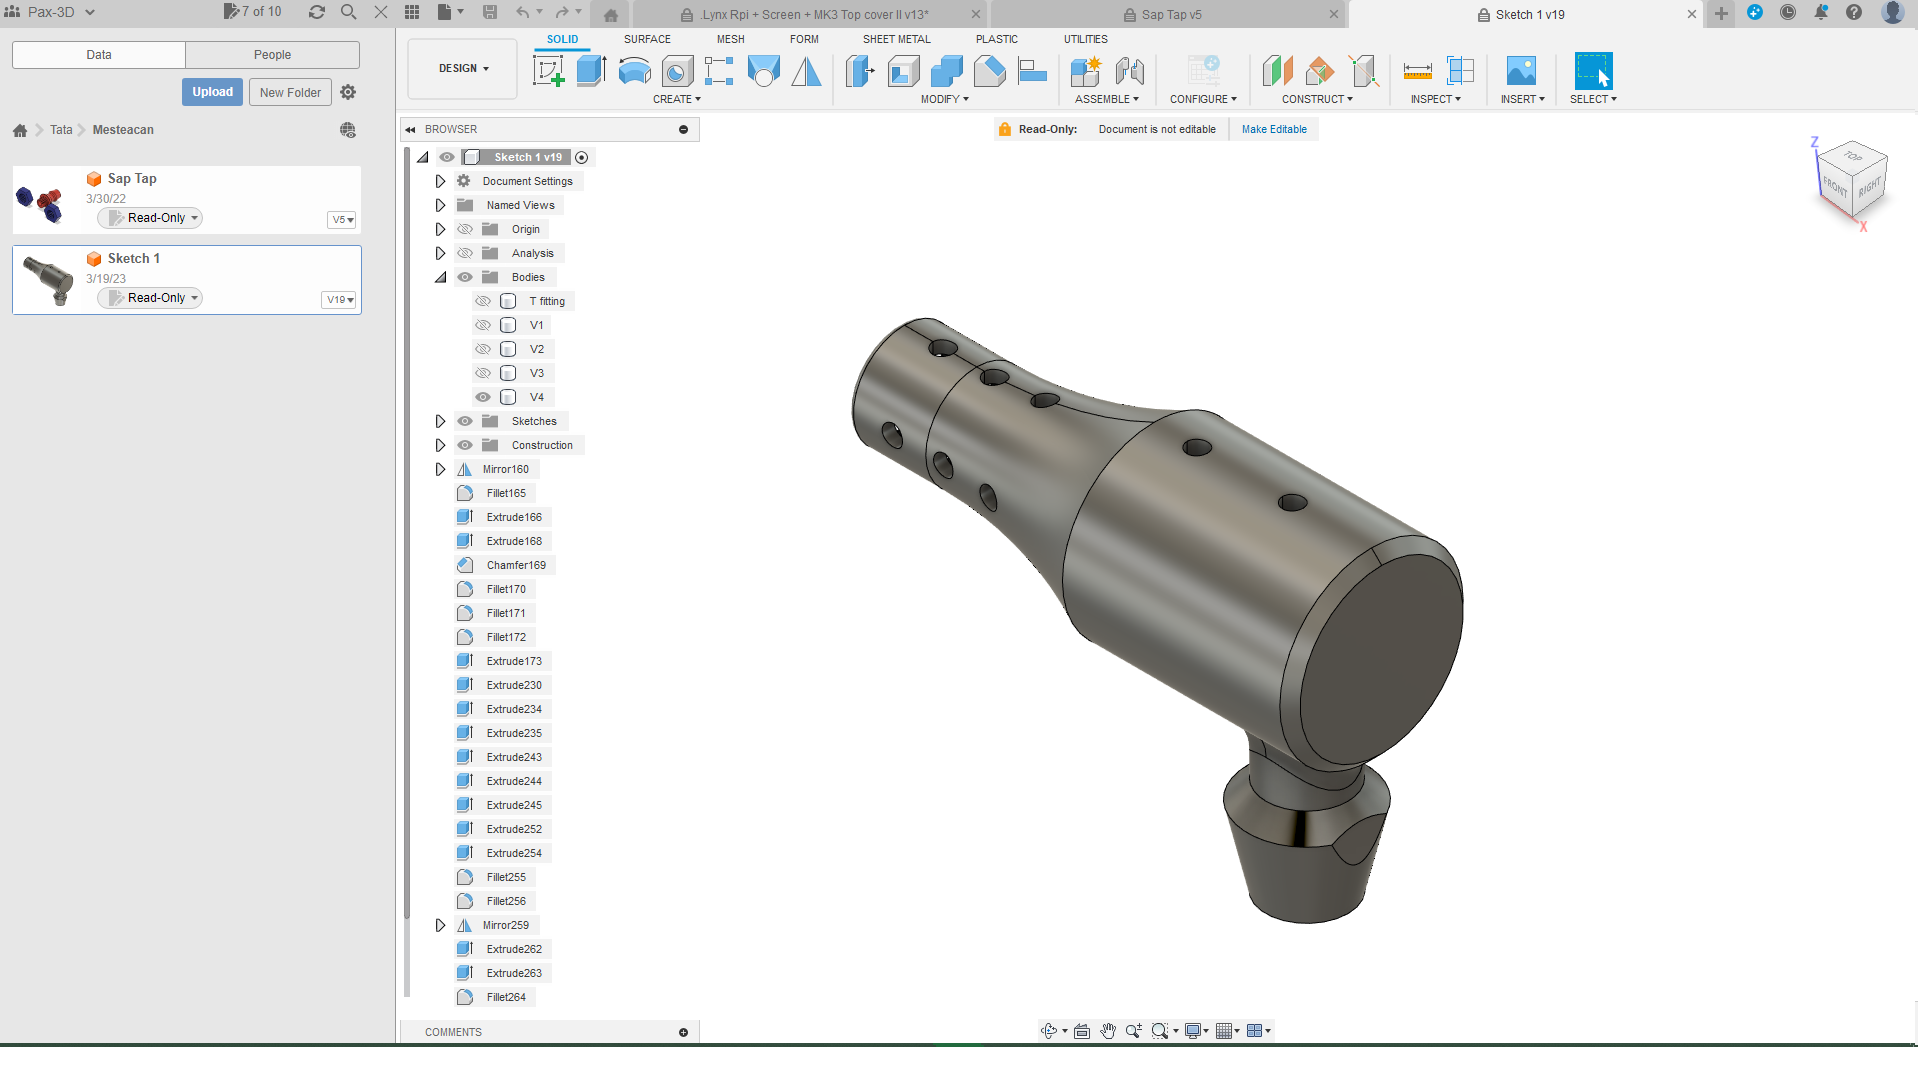Expand the Sketches folder
This screenshot has height=1080, width=1920.
pos(441,421)
